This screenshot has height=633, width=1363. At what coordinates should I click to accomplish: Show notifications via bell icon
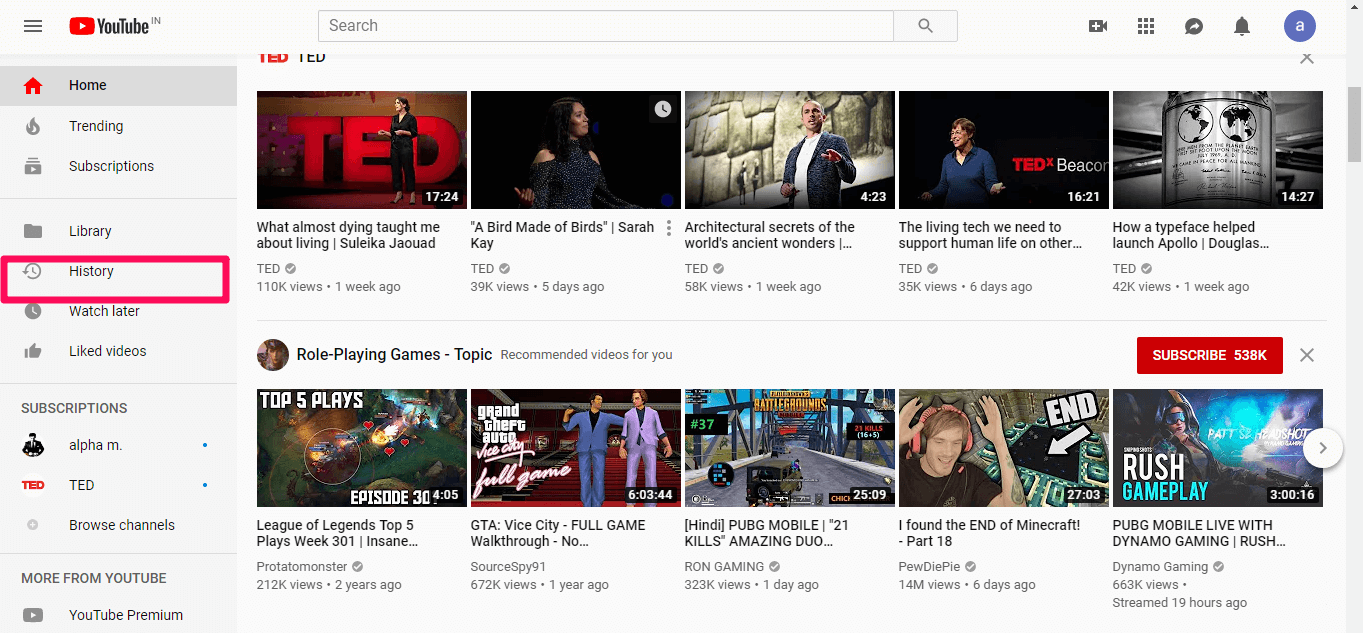[1242, 26]
